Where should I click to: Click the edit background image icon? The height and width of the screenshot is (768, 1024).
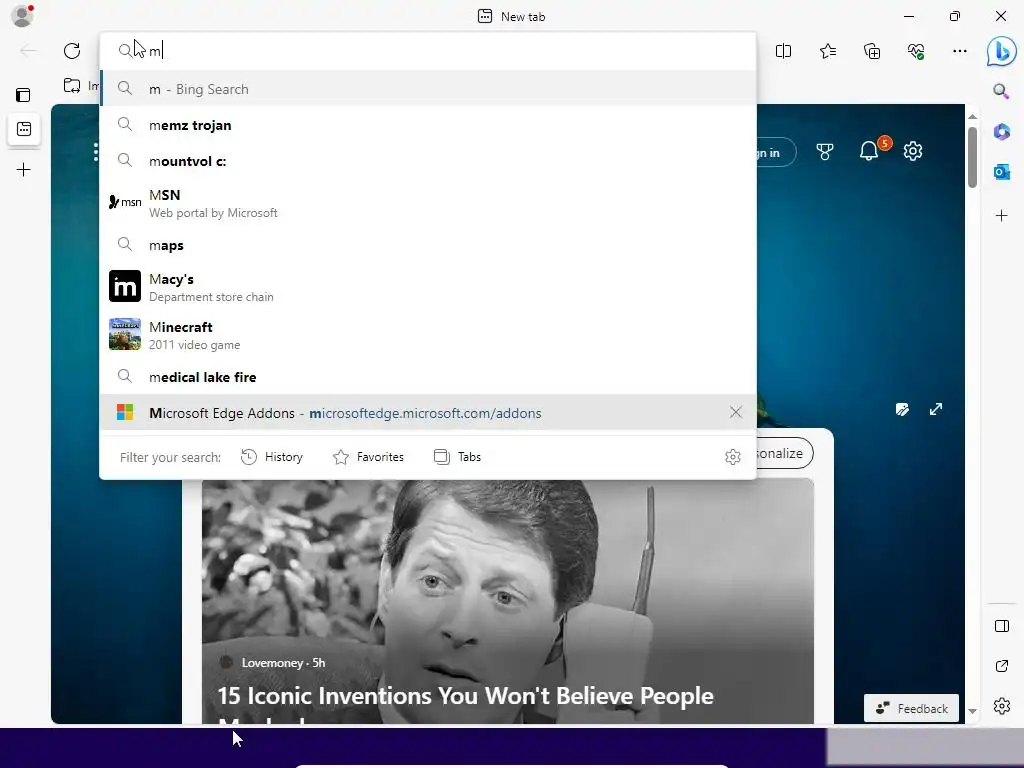point(902,409)
